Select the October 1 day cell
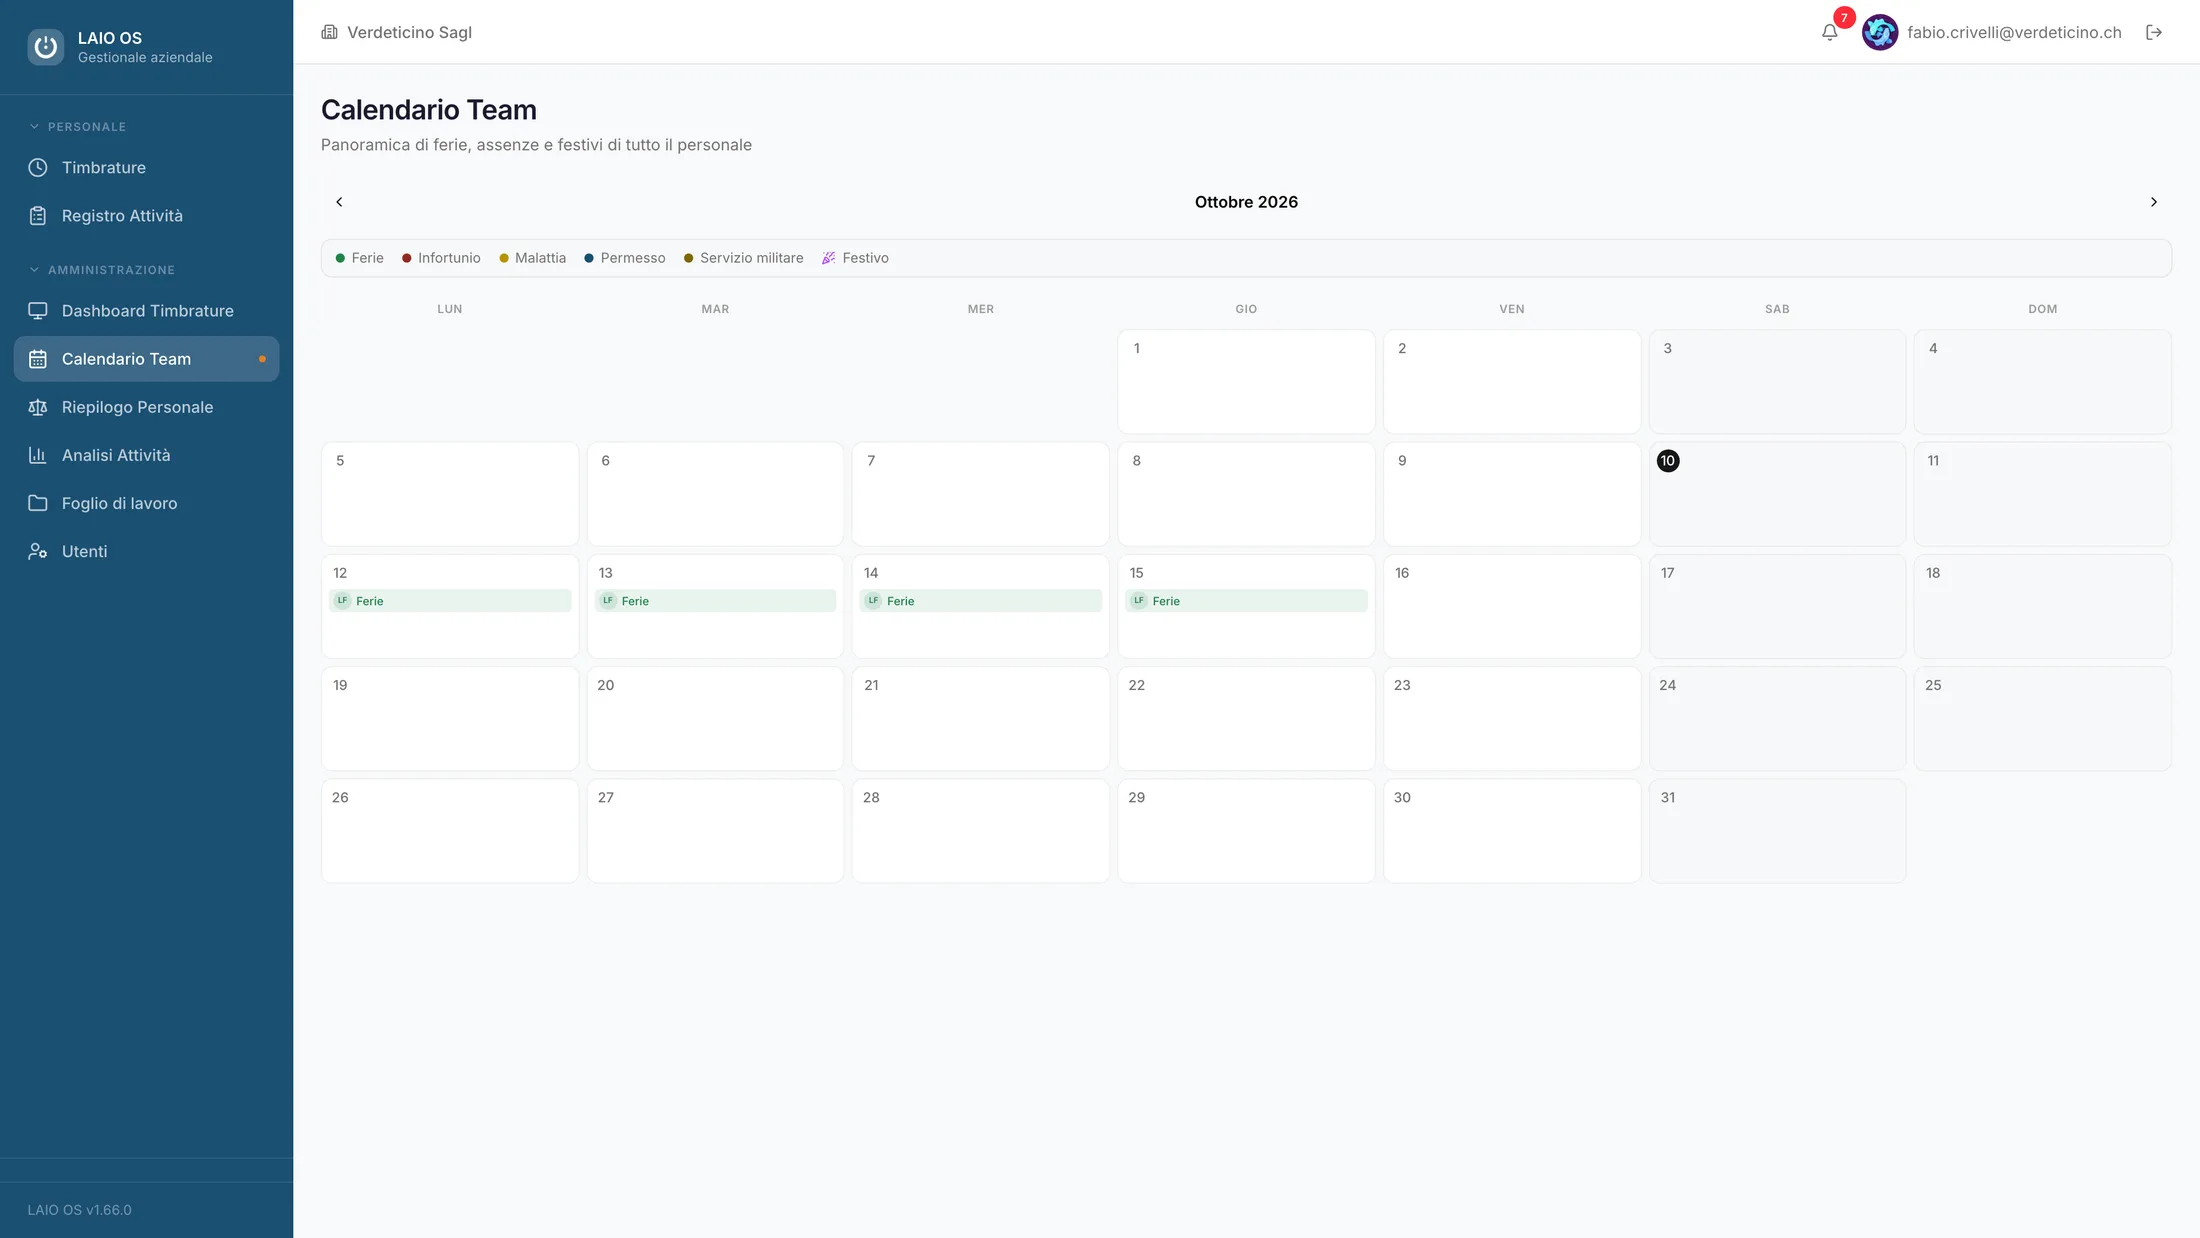The width and height of the screenshot is (2200, 1238). tap(1246, 382)
